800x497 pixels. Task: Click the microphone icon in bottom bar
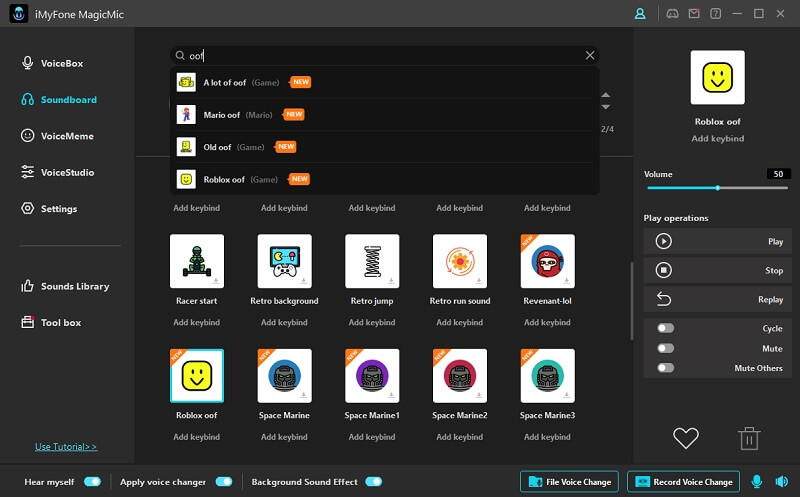click(757, 482)
